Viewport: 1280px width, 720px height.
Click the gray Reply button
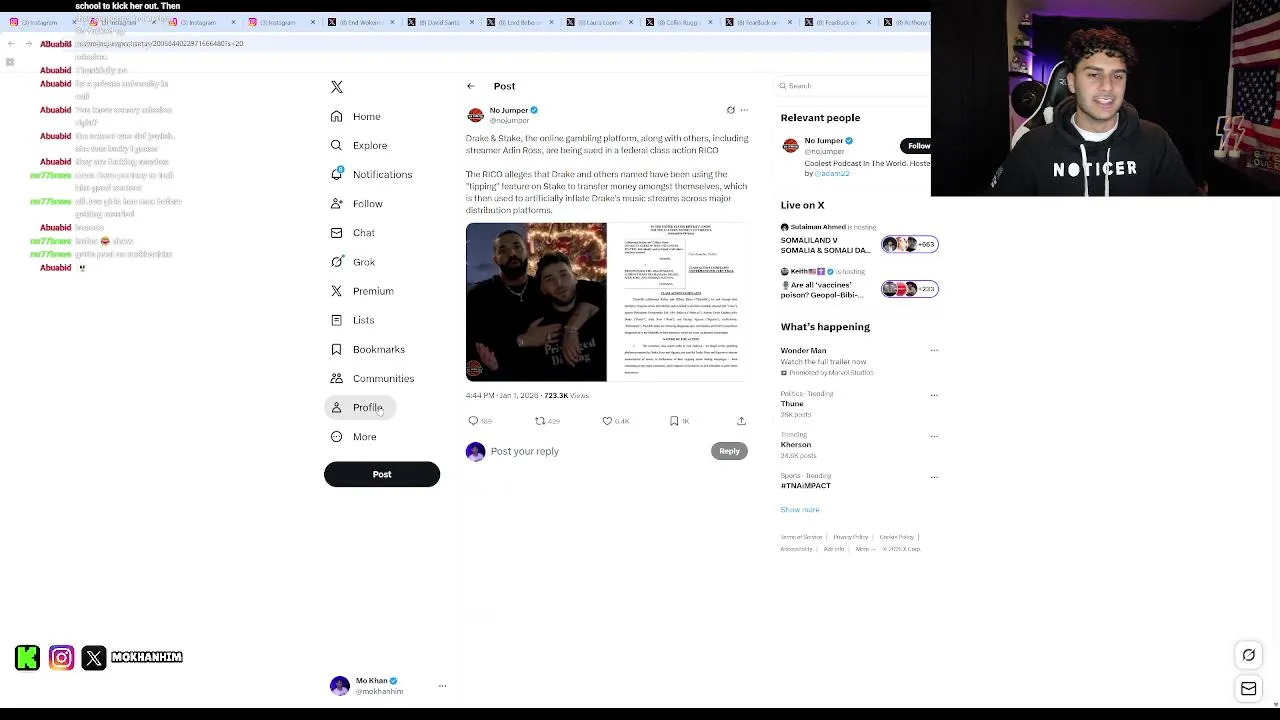pos(729,451)
